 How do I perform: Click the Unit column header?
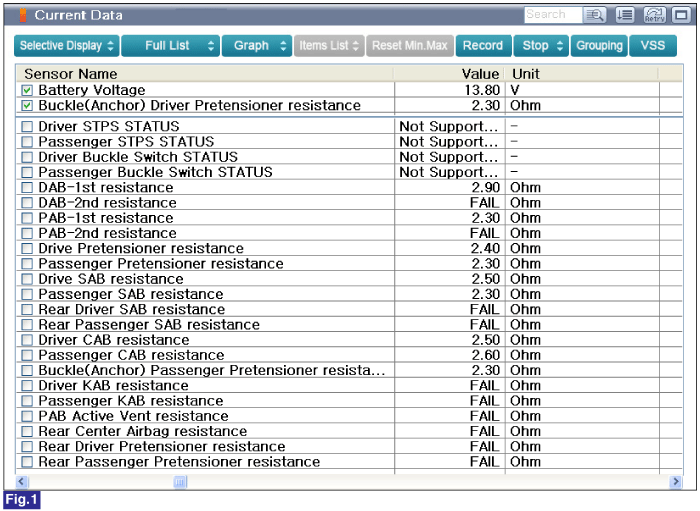pos(581,74)
